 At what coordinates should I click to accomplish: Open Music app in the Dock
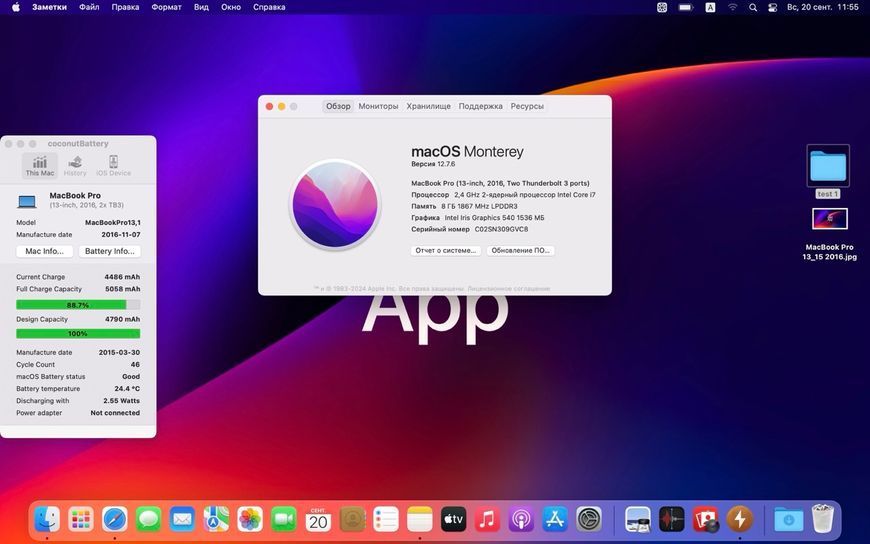click(487, 520)
